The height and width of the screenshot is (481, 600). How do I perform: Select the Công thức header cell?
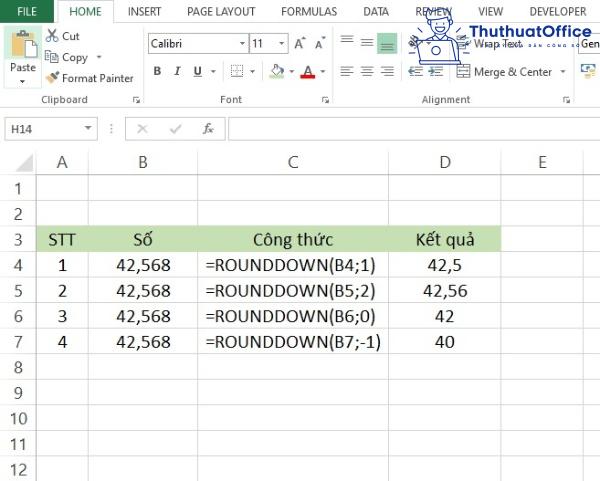click(x=293, y=240)
